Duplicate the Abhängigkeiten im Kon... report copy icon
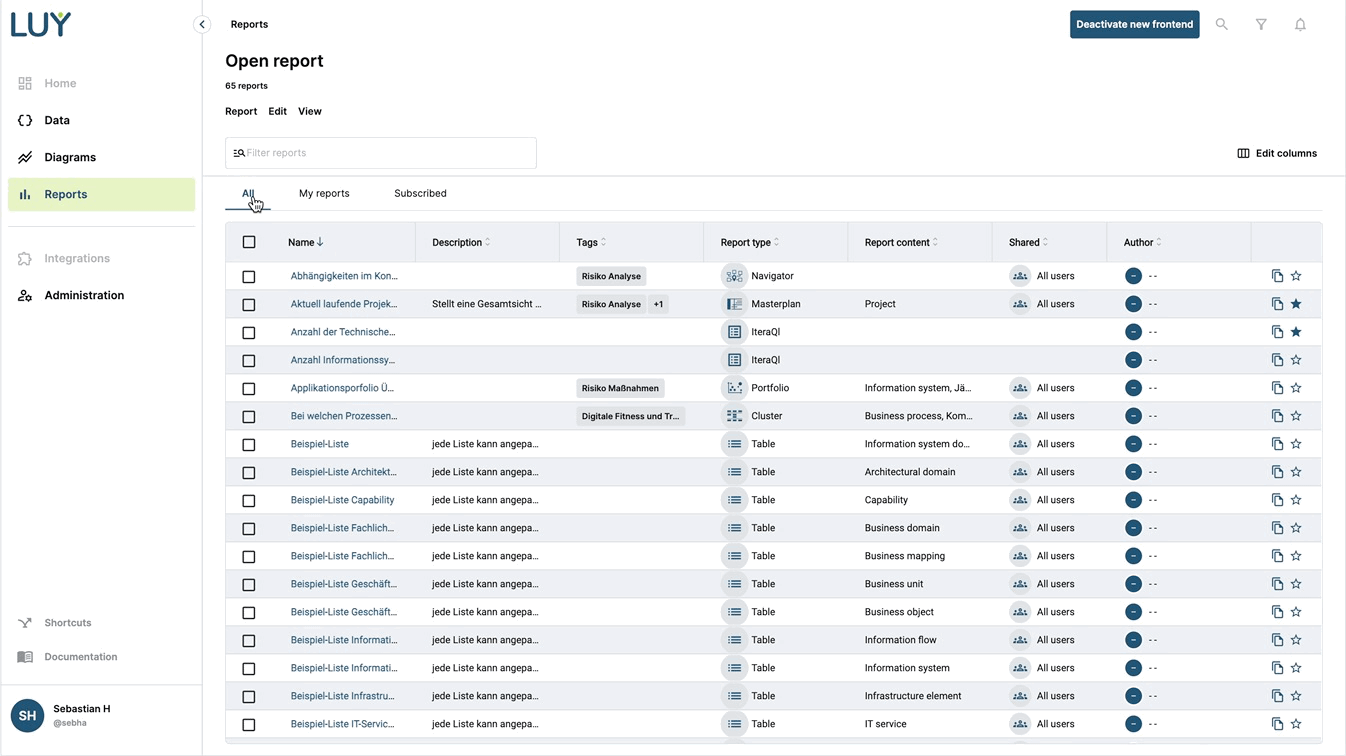 (1277, 276)
